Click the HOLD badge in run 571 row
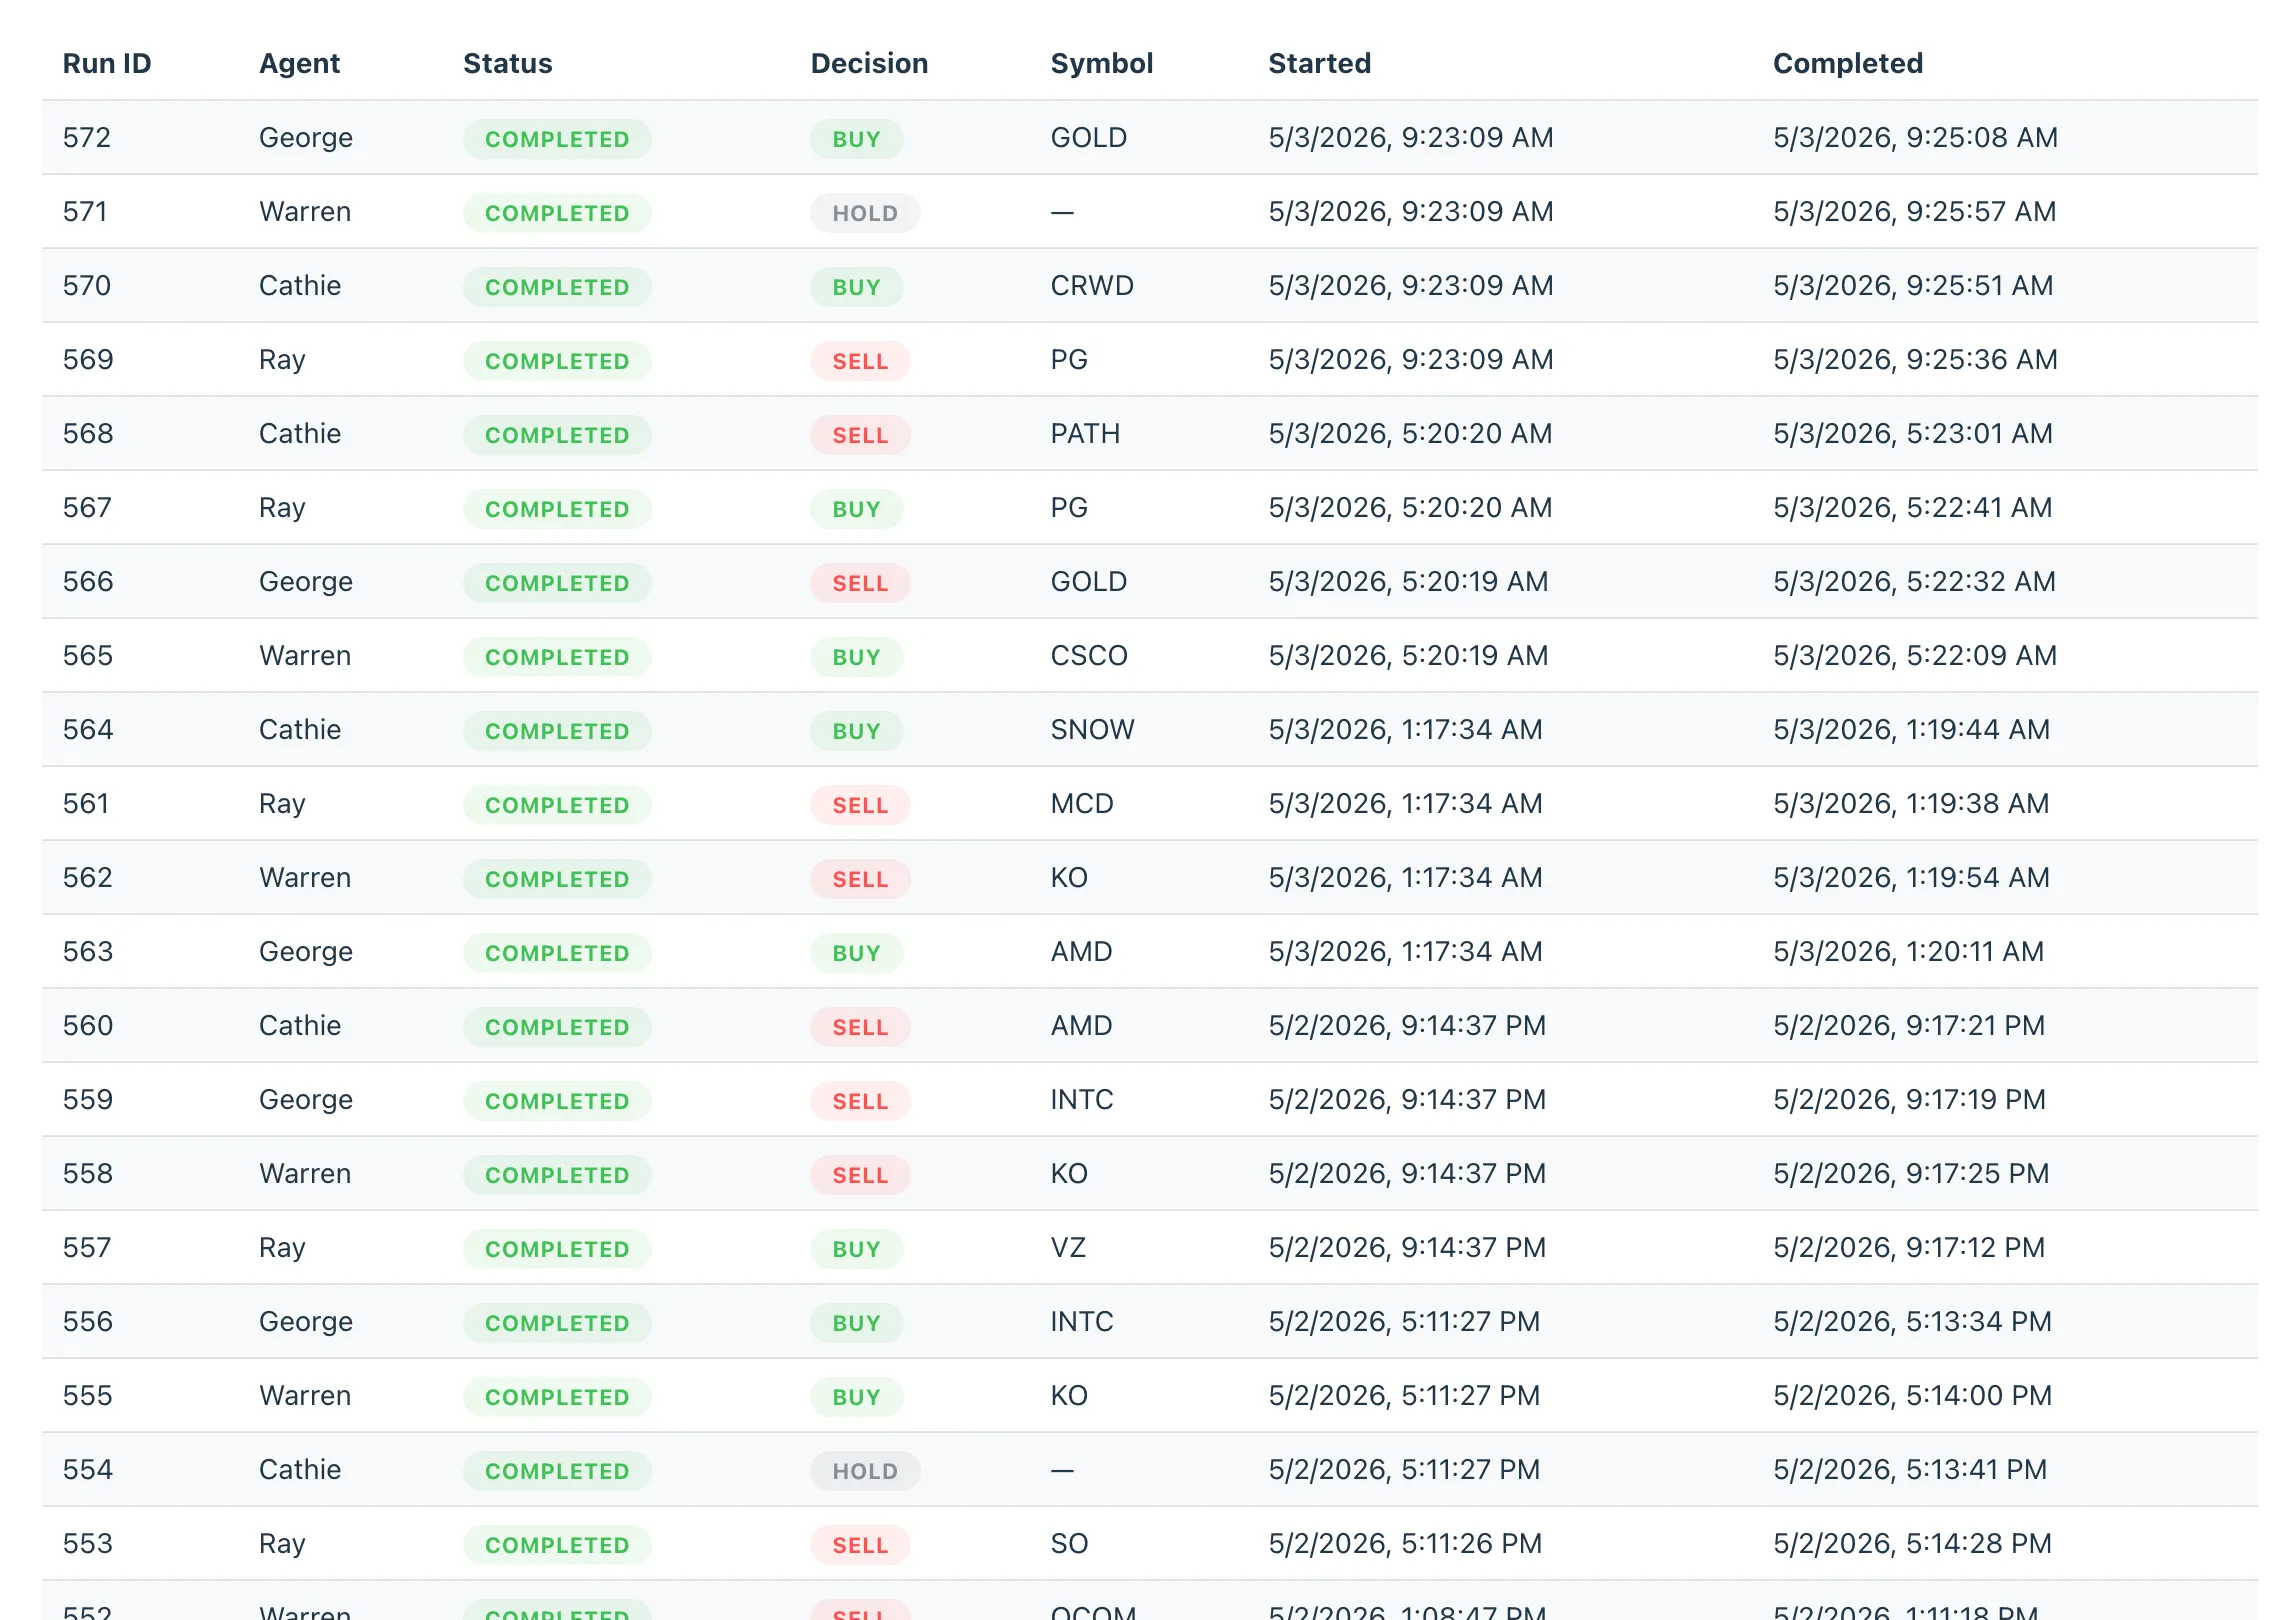Screen dimensions: 2290x1620 pyautogui.click(x=865, y=213)
